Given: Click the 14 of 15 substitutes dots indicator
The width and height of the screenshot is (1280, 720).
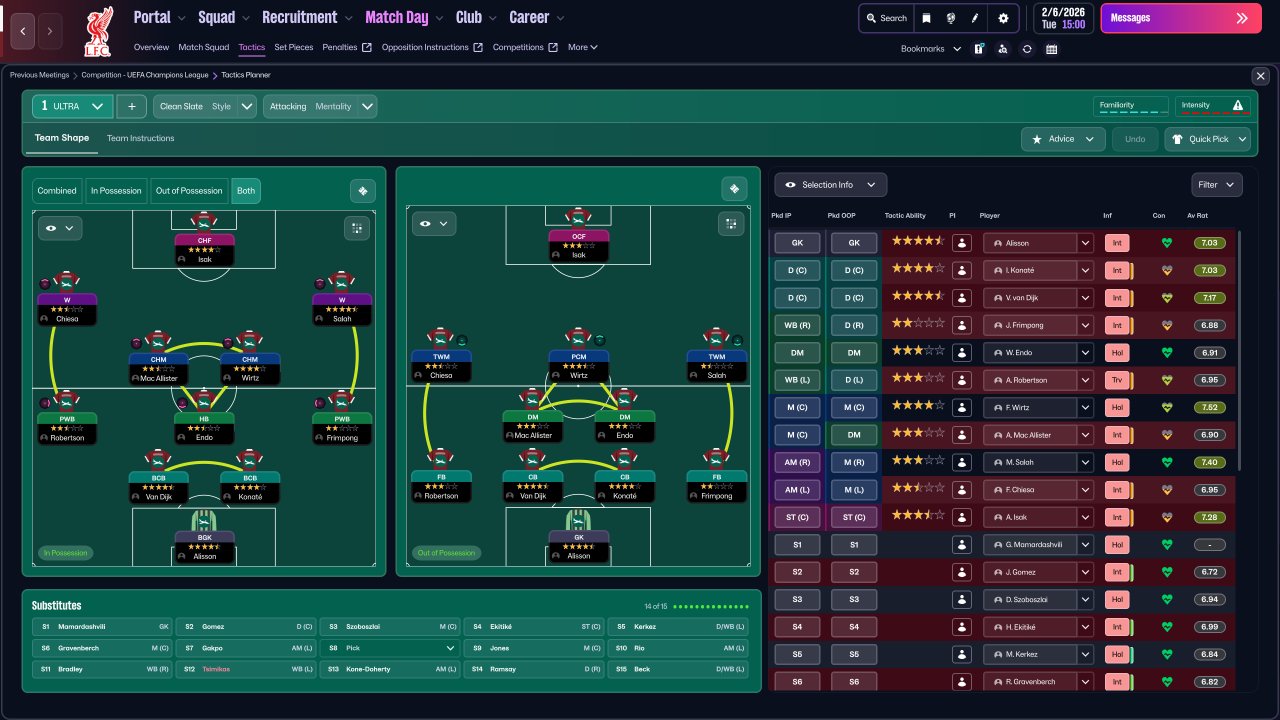Looking at the screenshot, I should pos(697,606).
